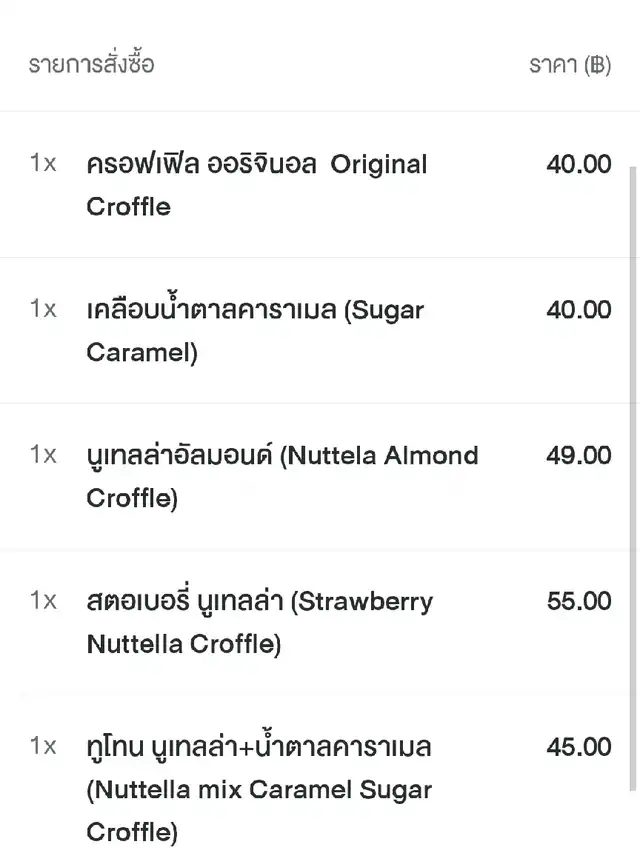Click the text Nuttella Croffle) under Strawberry

point(184,644)
